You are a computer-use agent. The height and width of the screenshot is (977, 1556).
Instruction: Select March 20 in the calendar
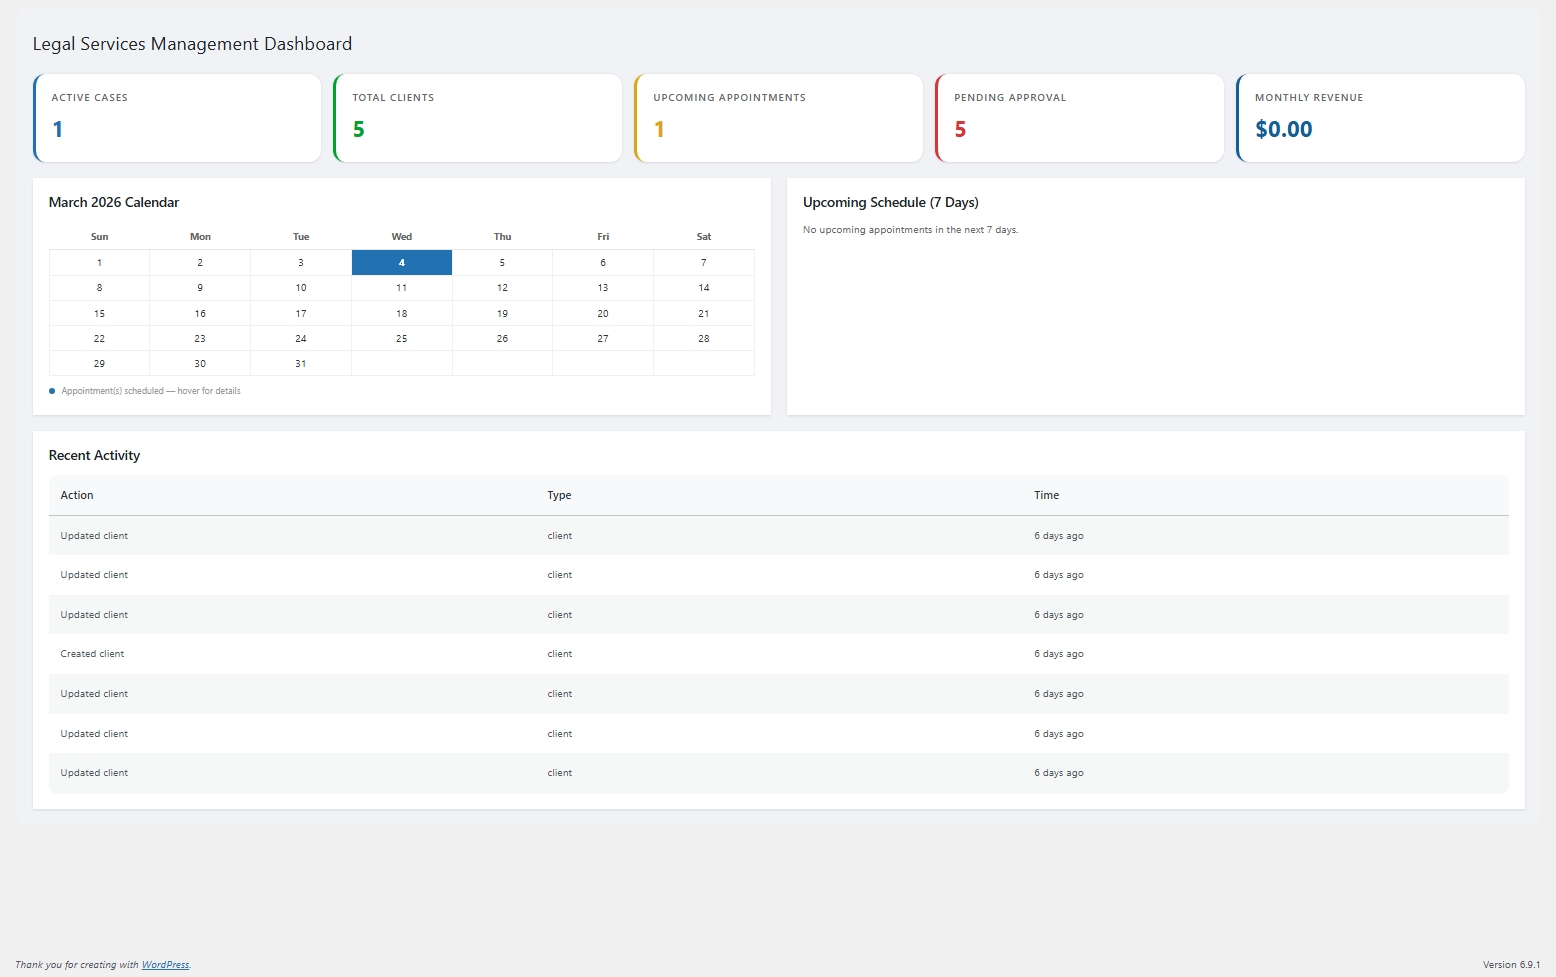coord(603,314)
